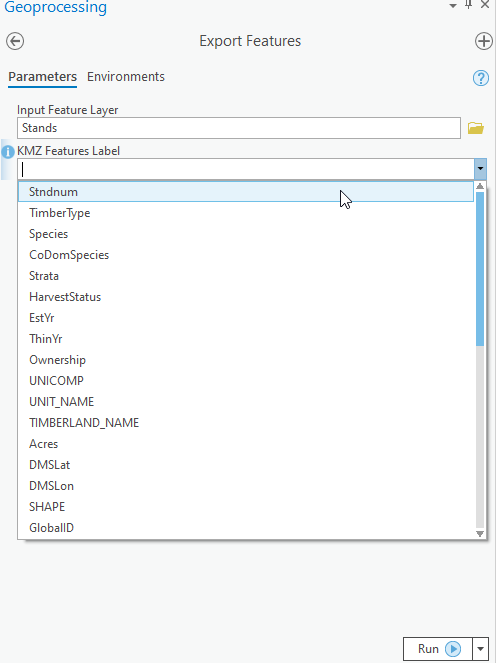Click the info icon beside KMZ Features Label
Viewport: 496px width, 663px height.
[8, 152]
